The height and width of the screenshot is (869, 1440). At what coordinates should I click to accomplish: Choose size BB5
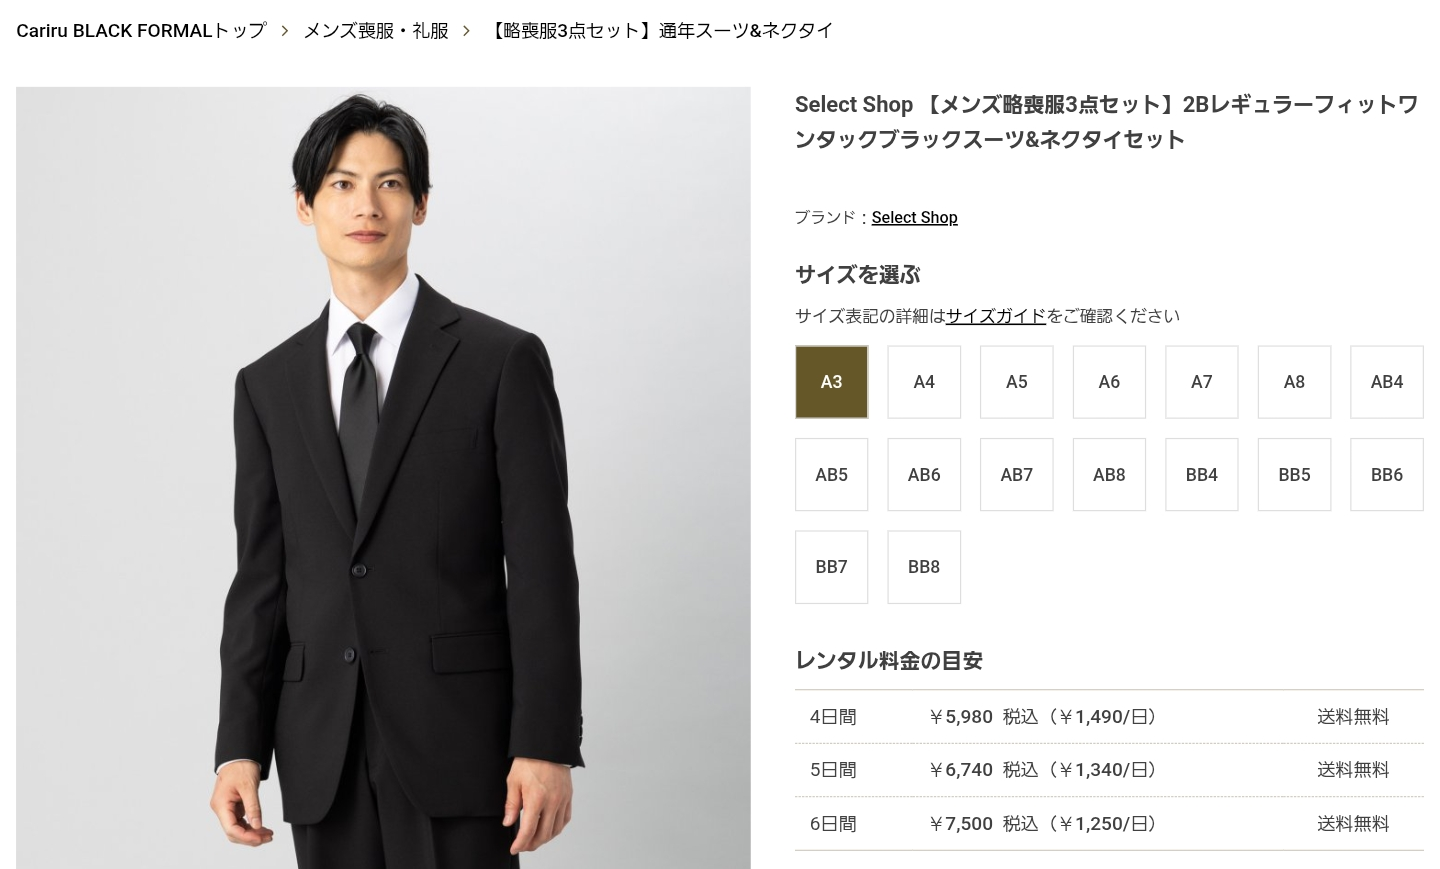[x=1294, y=475]
